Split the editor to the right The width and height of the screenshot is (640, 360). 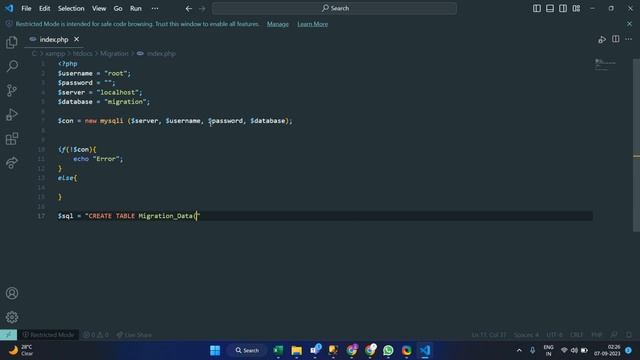tap(616, 39)
